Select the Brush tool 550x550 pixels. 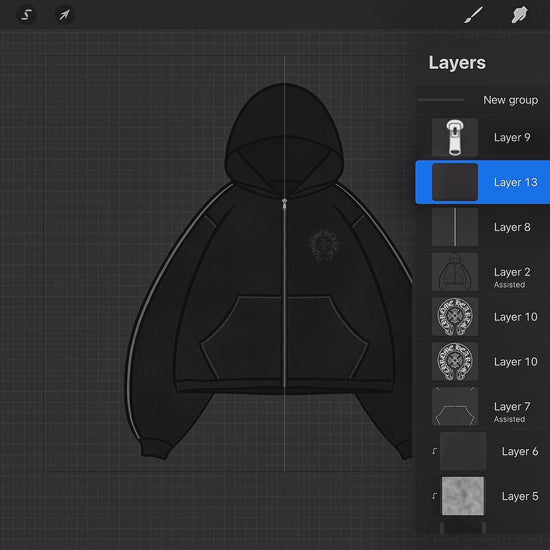(x=474, y=15)
